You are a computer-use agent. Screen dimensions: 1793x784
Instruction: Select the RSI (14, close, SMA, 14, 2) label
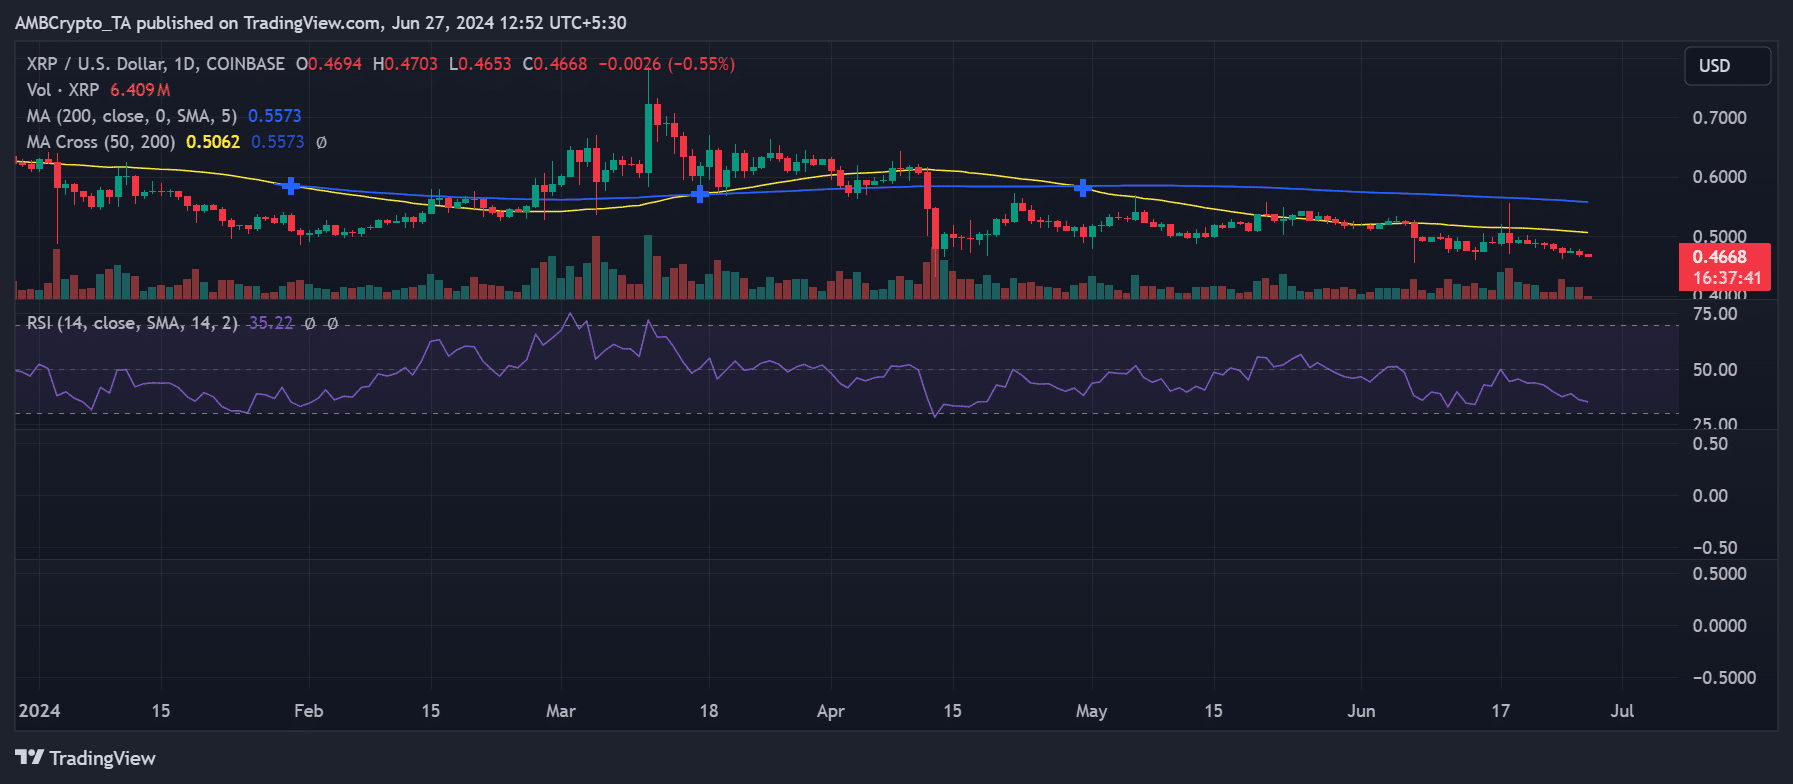[133, 323]
